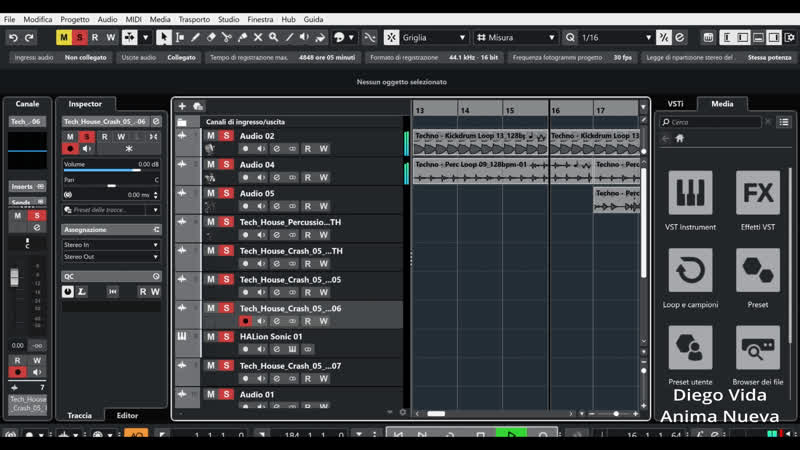
Task: Open the Loop e campioni tile
Action: 690,271
